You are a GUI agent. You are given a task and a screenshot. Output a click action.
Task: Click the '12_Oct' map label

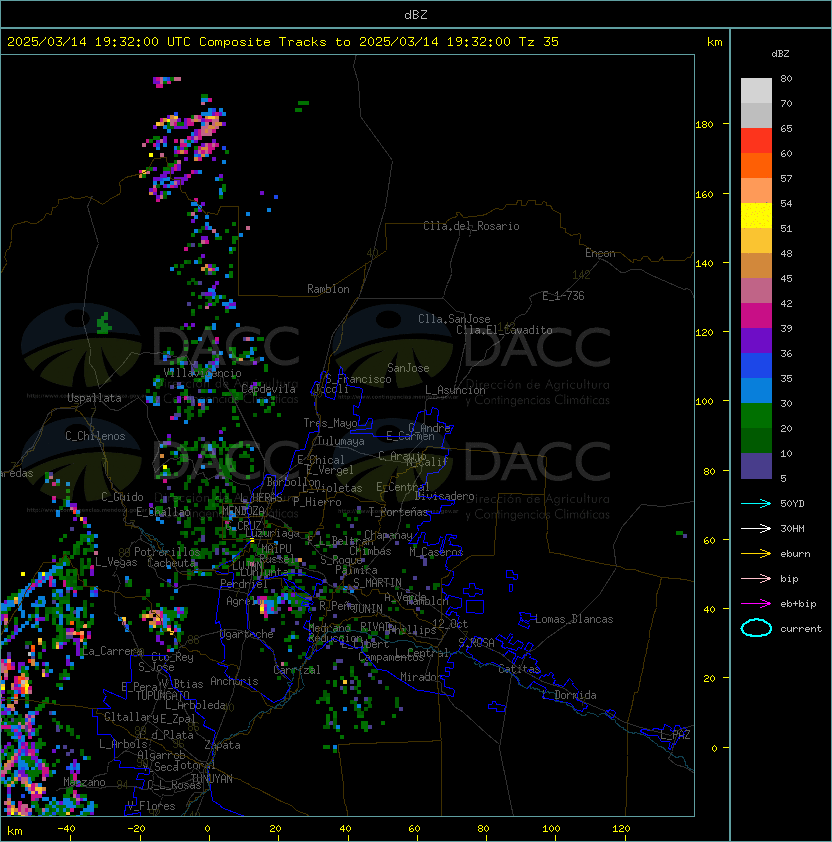point(450,624)
